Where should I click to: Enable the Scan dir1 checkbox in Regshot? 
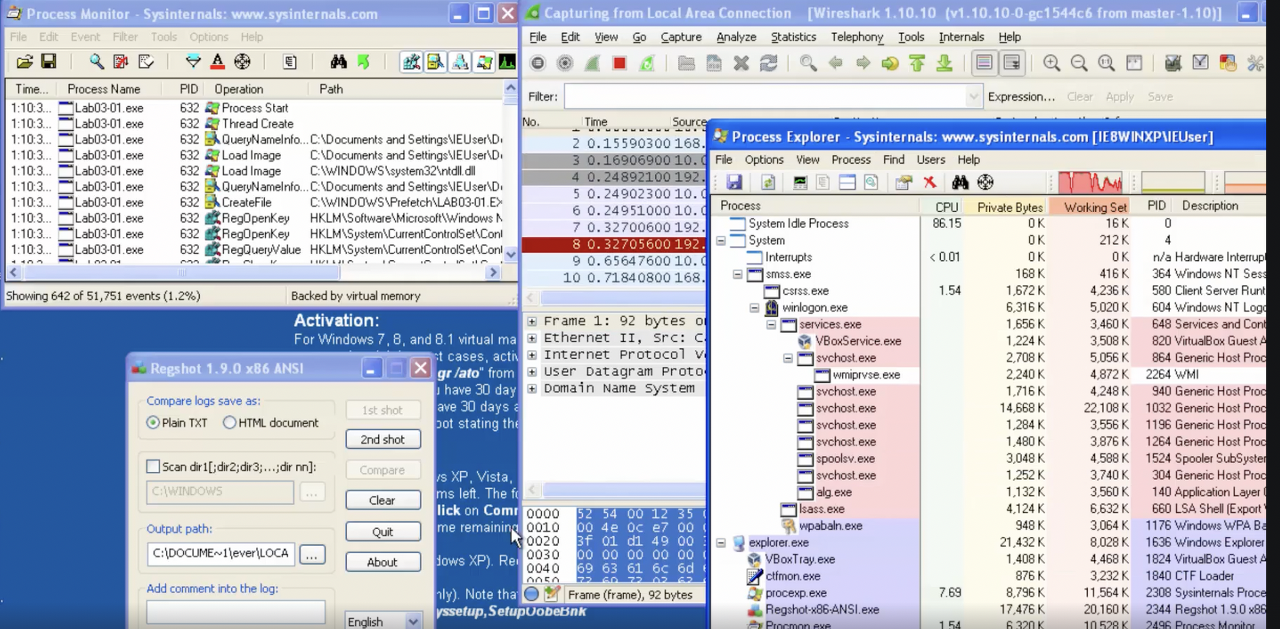[153, 466]
